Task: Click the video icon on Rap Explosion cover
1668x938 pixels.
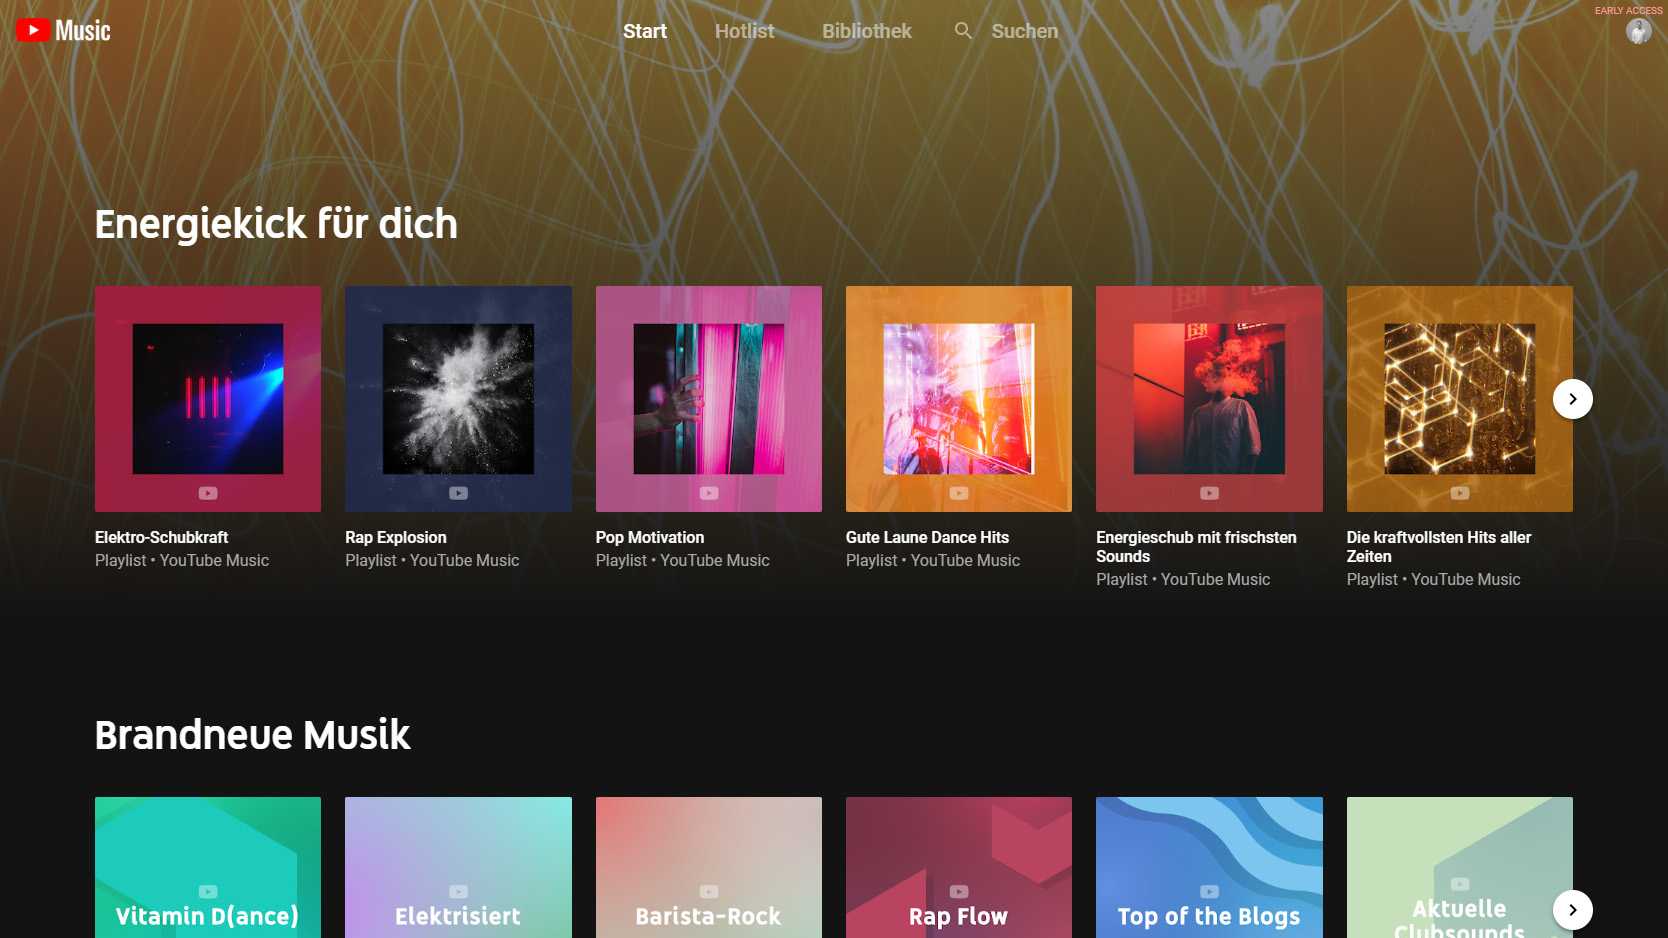Action: point(458,493)
